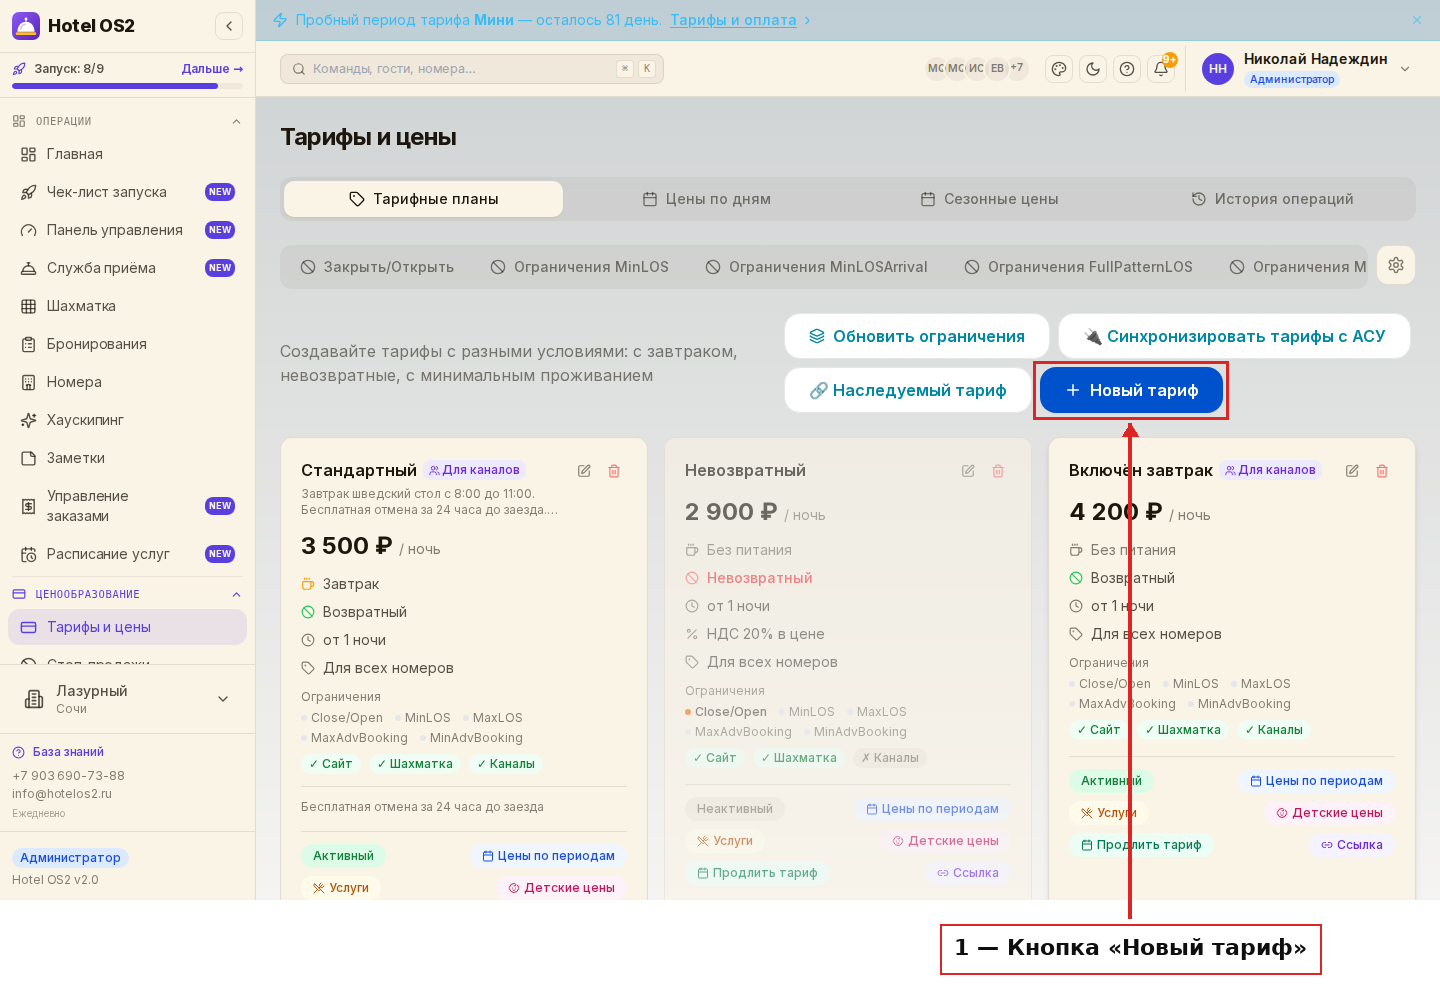Click the Hotel OS2 logo icon
This screenshot has height=998, width=1440.
click(x=26, y=26)
